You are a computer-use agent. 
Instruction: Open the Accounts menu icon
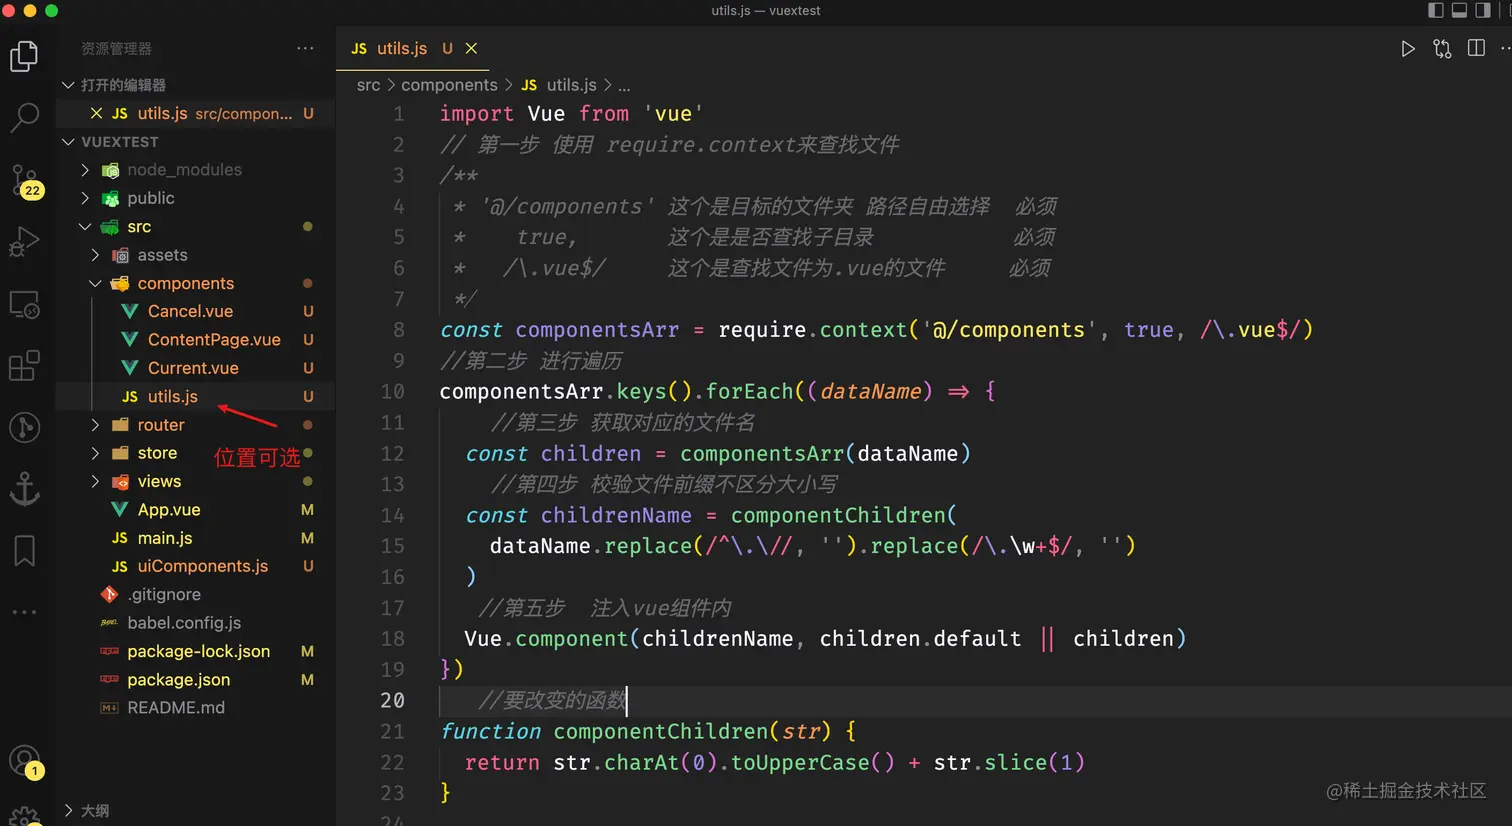(x=24, y=762)
